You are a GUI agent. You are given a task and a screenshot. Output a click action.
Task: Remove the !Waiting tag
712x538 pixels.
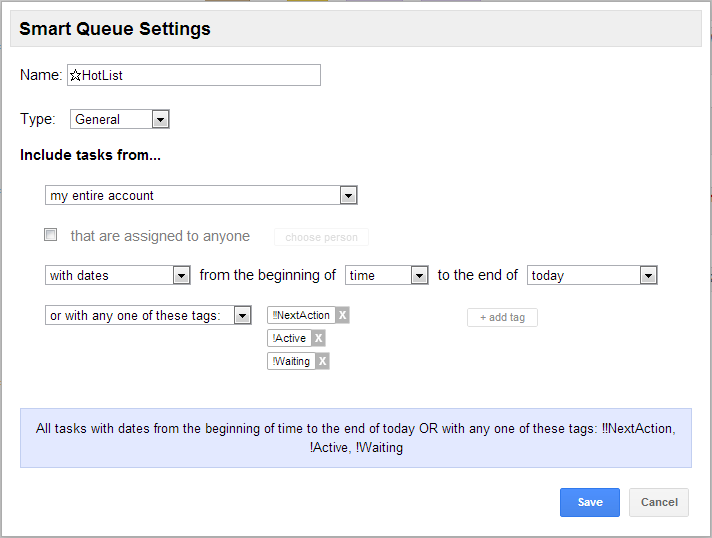point(322,361)
